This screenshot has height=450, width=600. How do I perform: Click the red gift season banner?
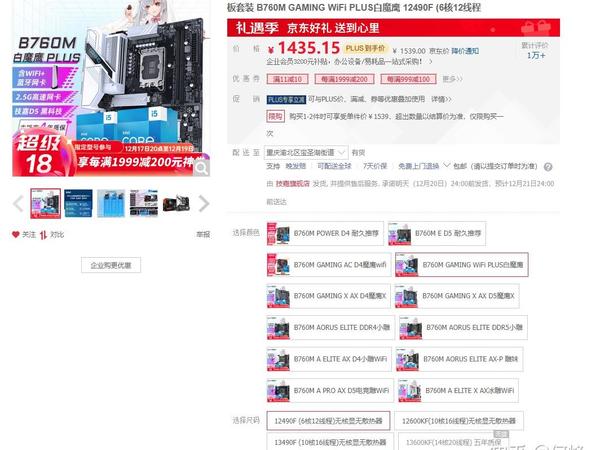393,28
